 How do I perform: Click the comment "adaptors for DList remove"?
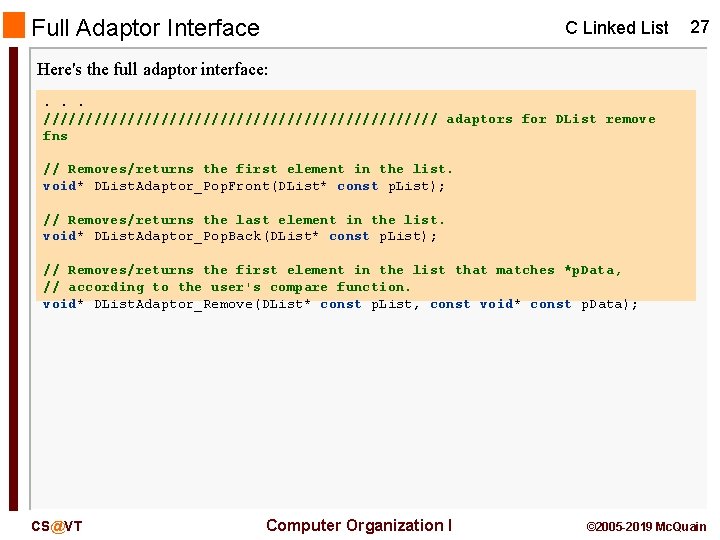pyautogui.click(x=551, y=119)
